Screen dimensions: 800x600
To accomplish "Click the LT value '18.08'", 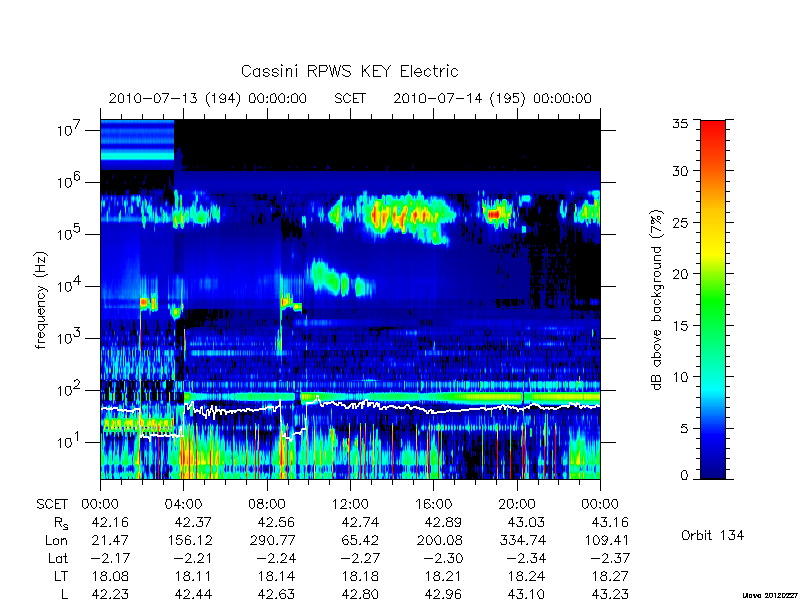I will (x=110, y=576).
